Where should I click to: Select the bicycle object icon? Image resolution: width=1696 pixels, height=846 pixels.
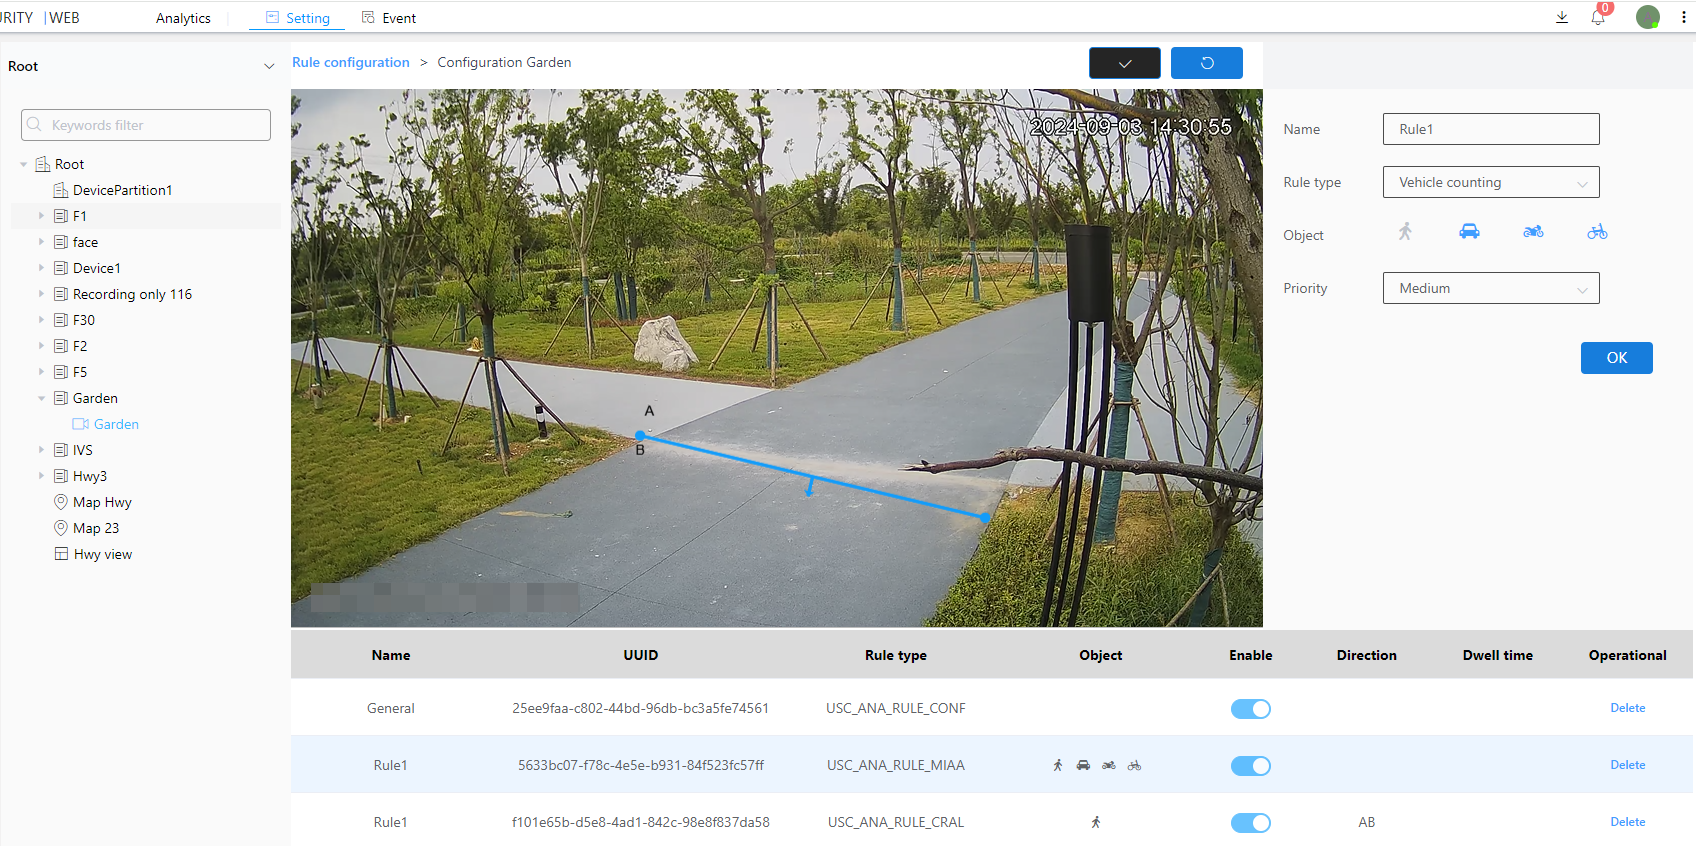pyautogui.click(x=1597, y=232)
